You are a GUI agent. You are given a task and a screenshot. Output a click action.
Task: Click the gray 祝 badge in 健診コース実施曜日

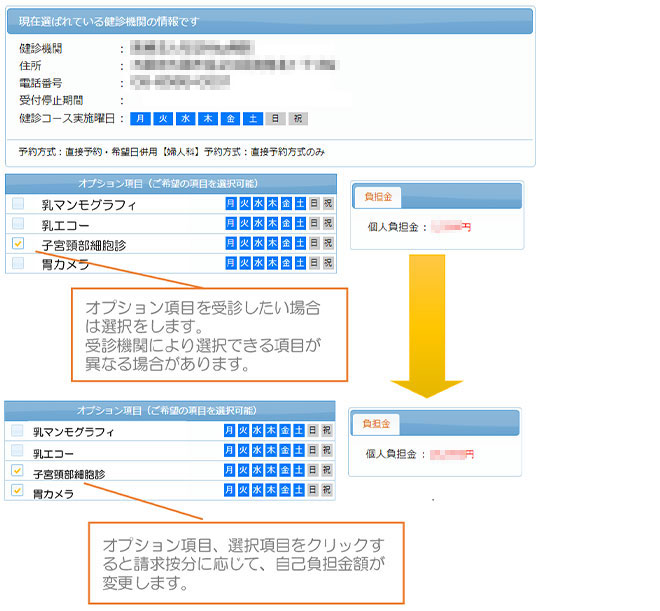pyautogui.click(x=298, y=119)
